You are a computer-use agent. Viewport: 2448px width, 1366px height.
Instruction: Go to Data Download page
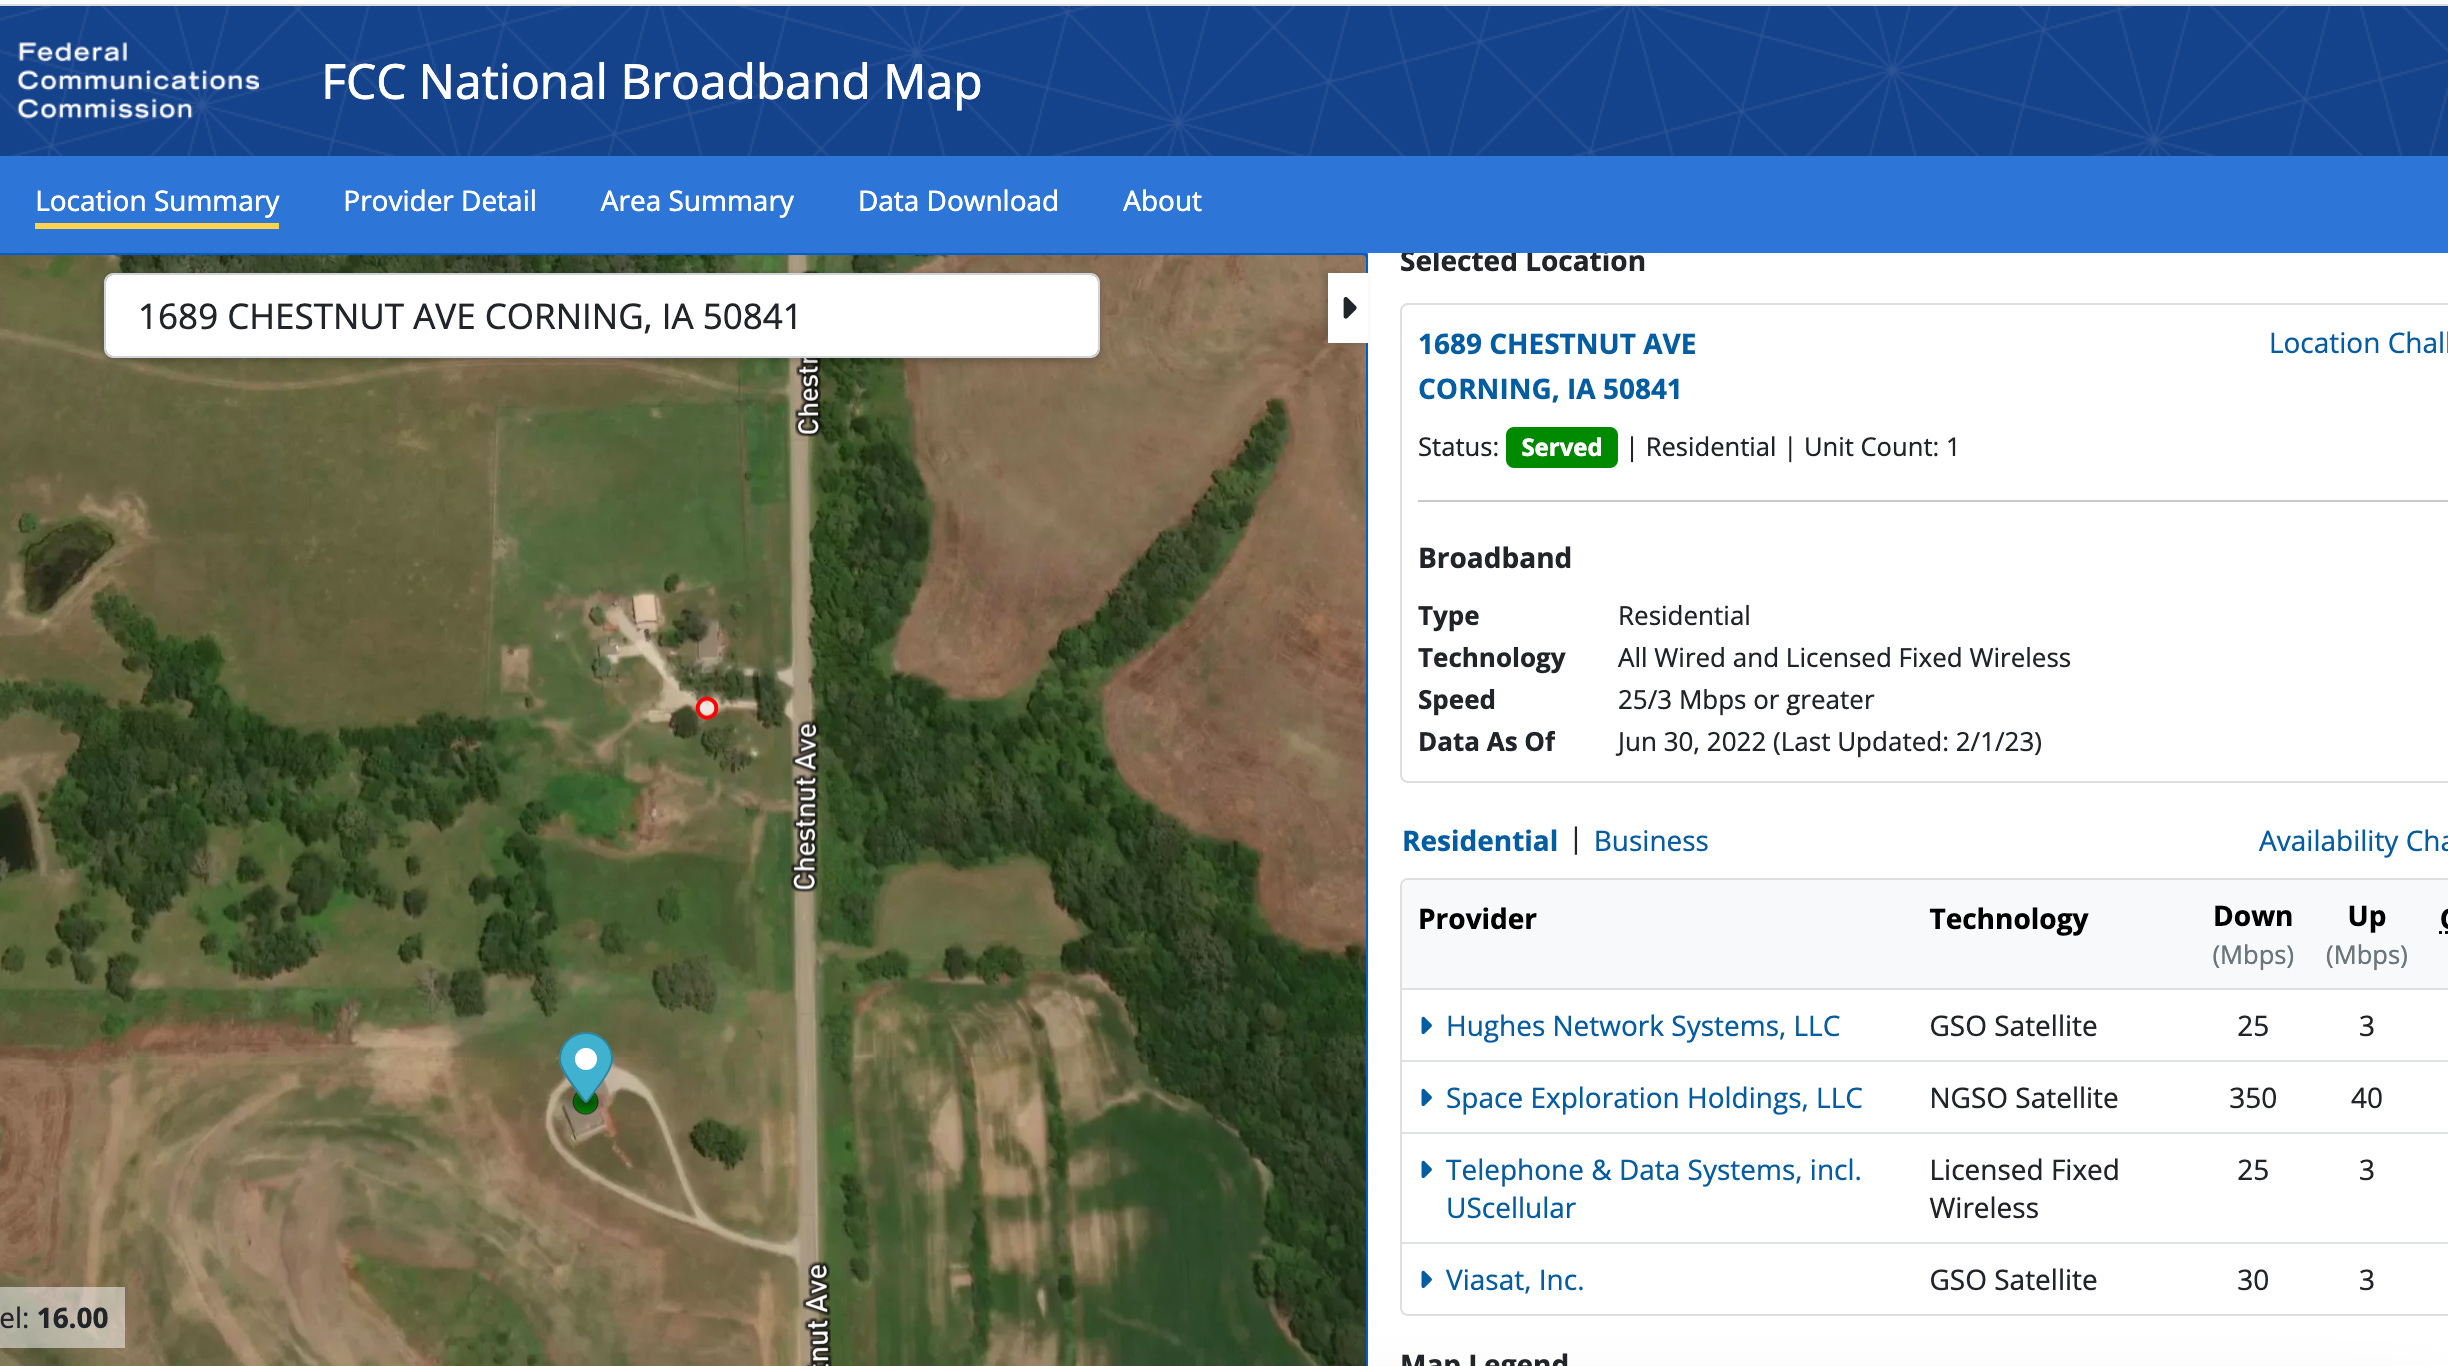click(958, 201)
